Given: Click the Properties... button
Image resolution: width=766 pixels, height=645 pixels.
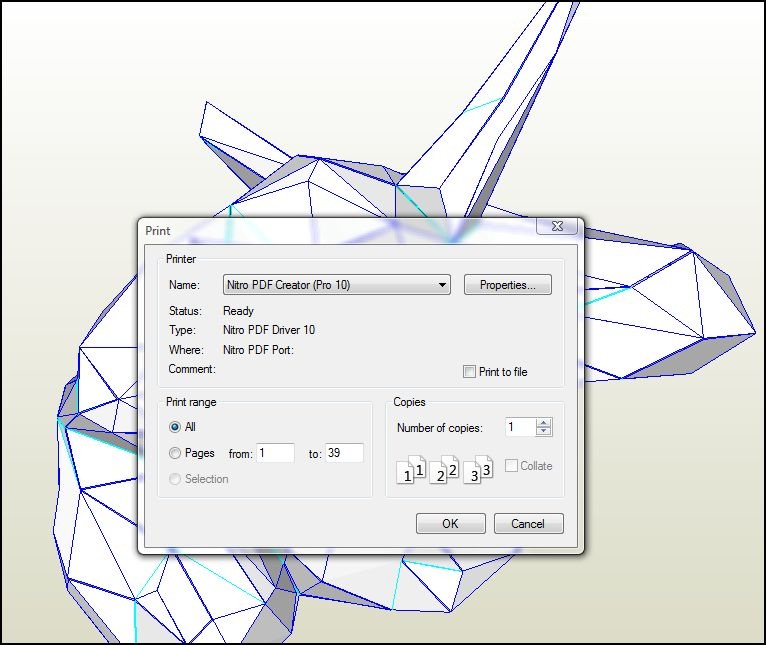Looking at the screenshot, I should point(508,284).
